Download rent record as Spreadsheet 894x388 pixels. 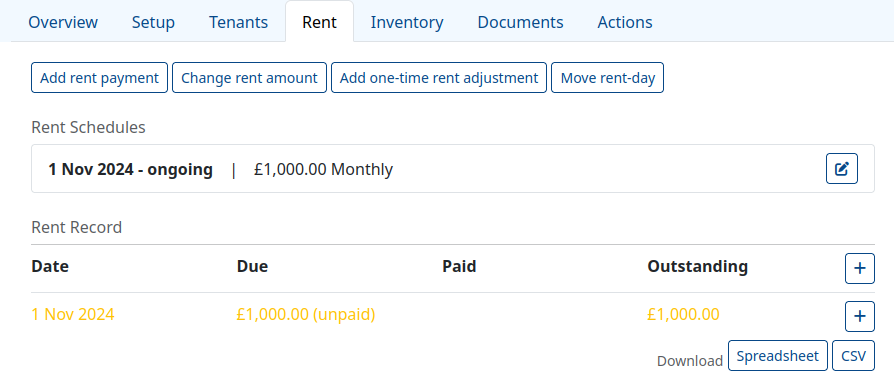pyautogui.click(x=778, y=356)
